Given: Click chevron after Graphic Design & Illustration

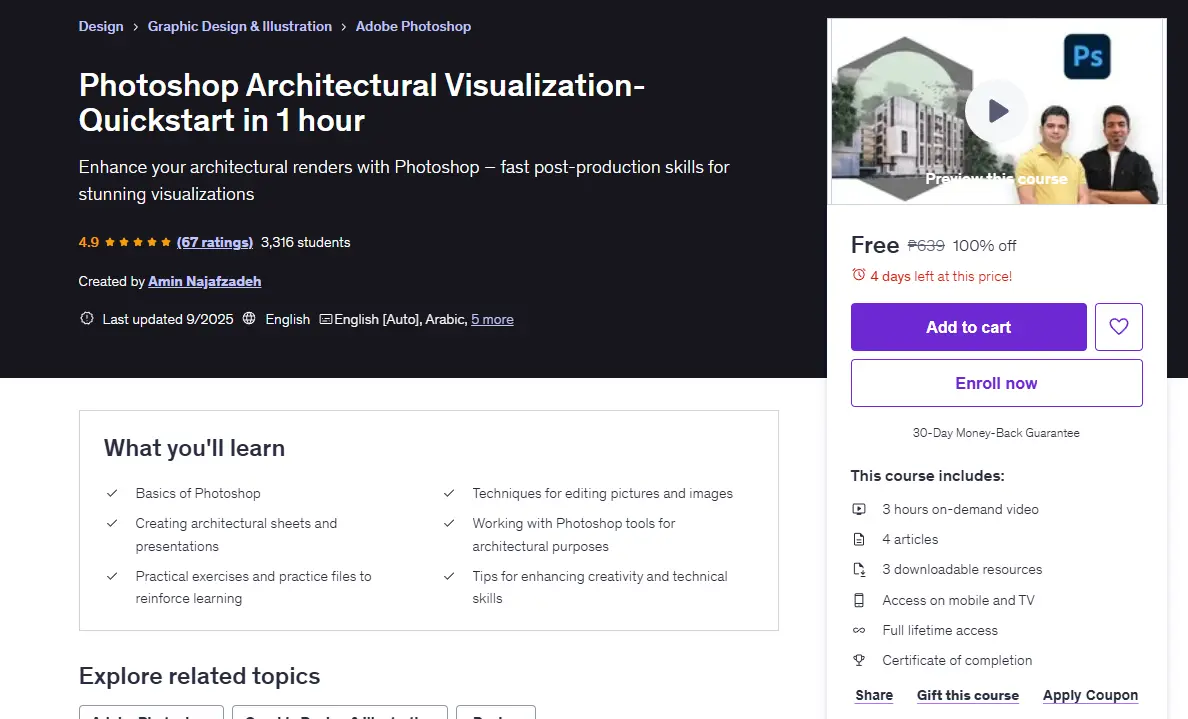Looking at the screenshot, I should (344, 27).
